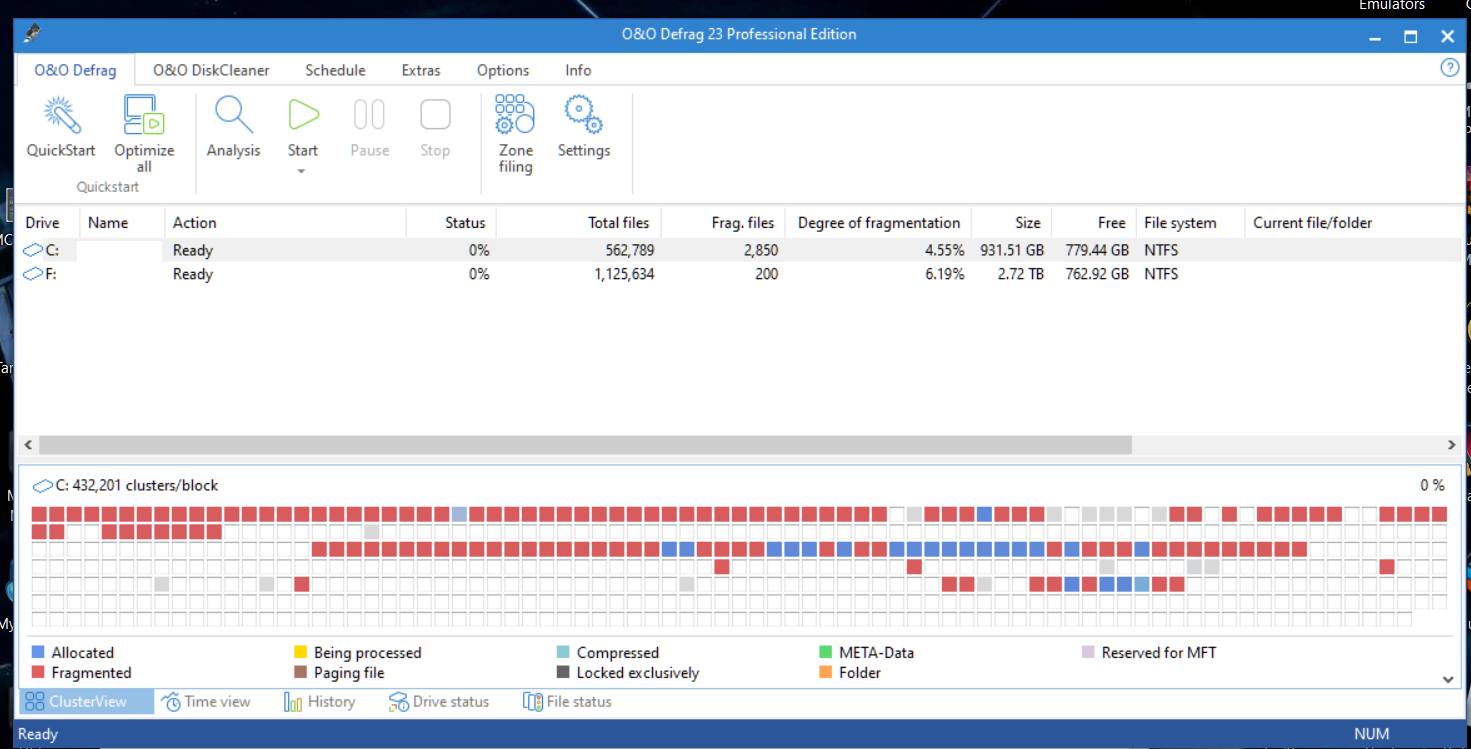Select drive F: row in list
The image size is (1471, 749).
pyautogui.click(x=45, y=274)
